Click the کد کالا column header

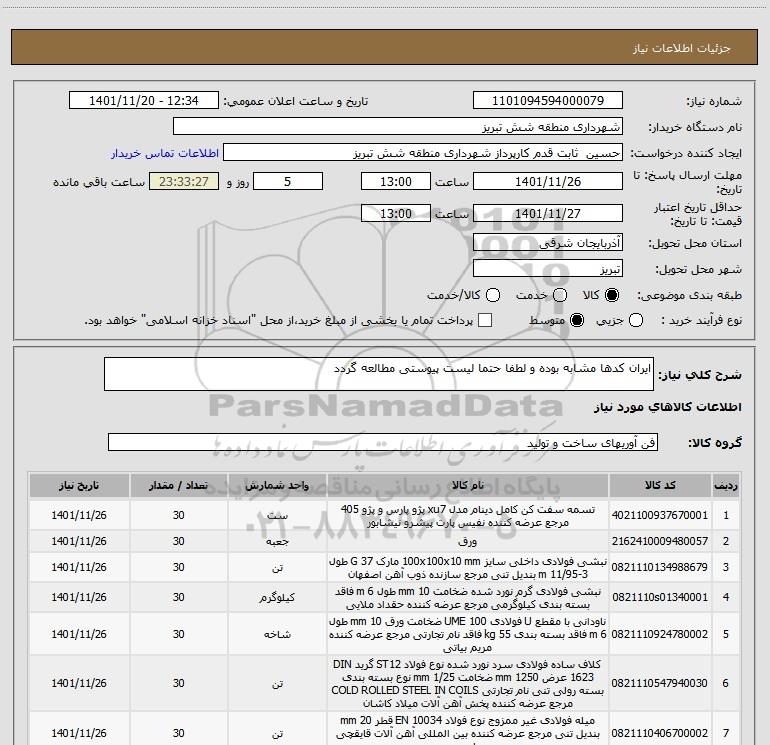660,485
